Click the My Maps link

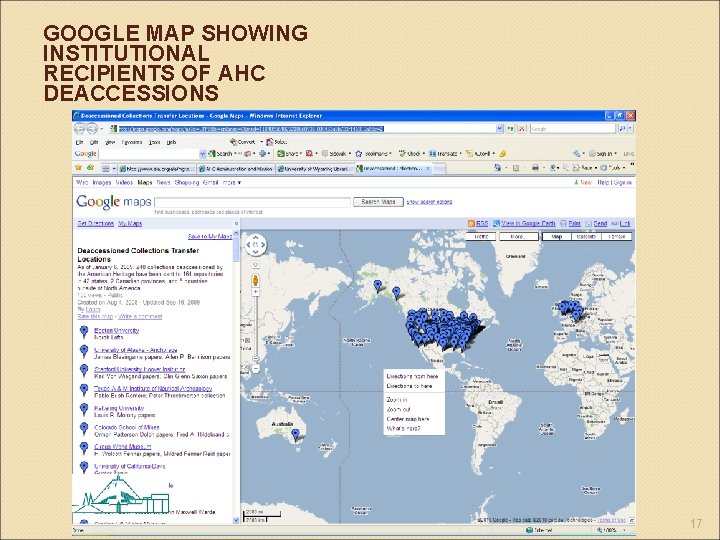[130, 224]
